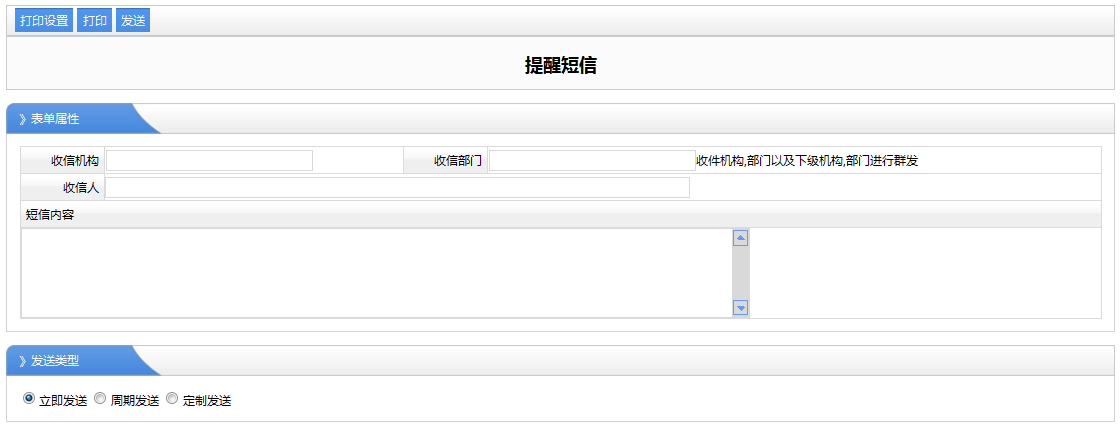Viewport: 1120px width, 429px height.
Task: Click the 短信内容 scrollbar track
Action: (741, 273)
